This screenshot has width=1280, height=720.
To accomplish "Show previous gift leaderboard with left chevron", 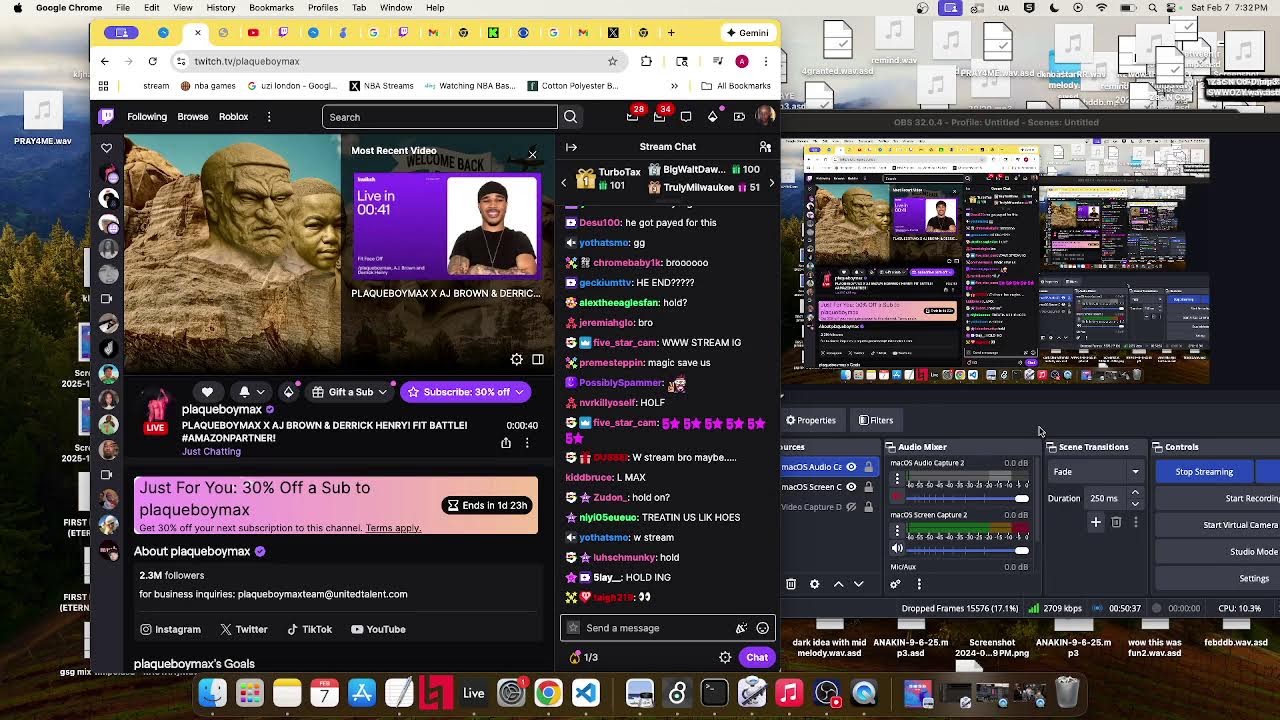I will 564,183.
